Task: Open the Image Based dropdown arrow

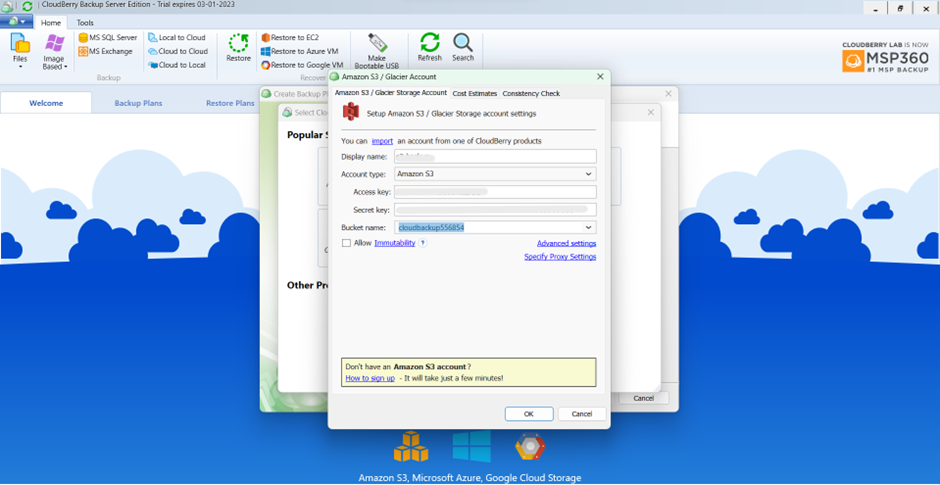Action: tap(65, 67)
